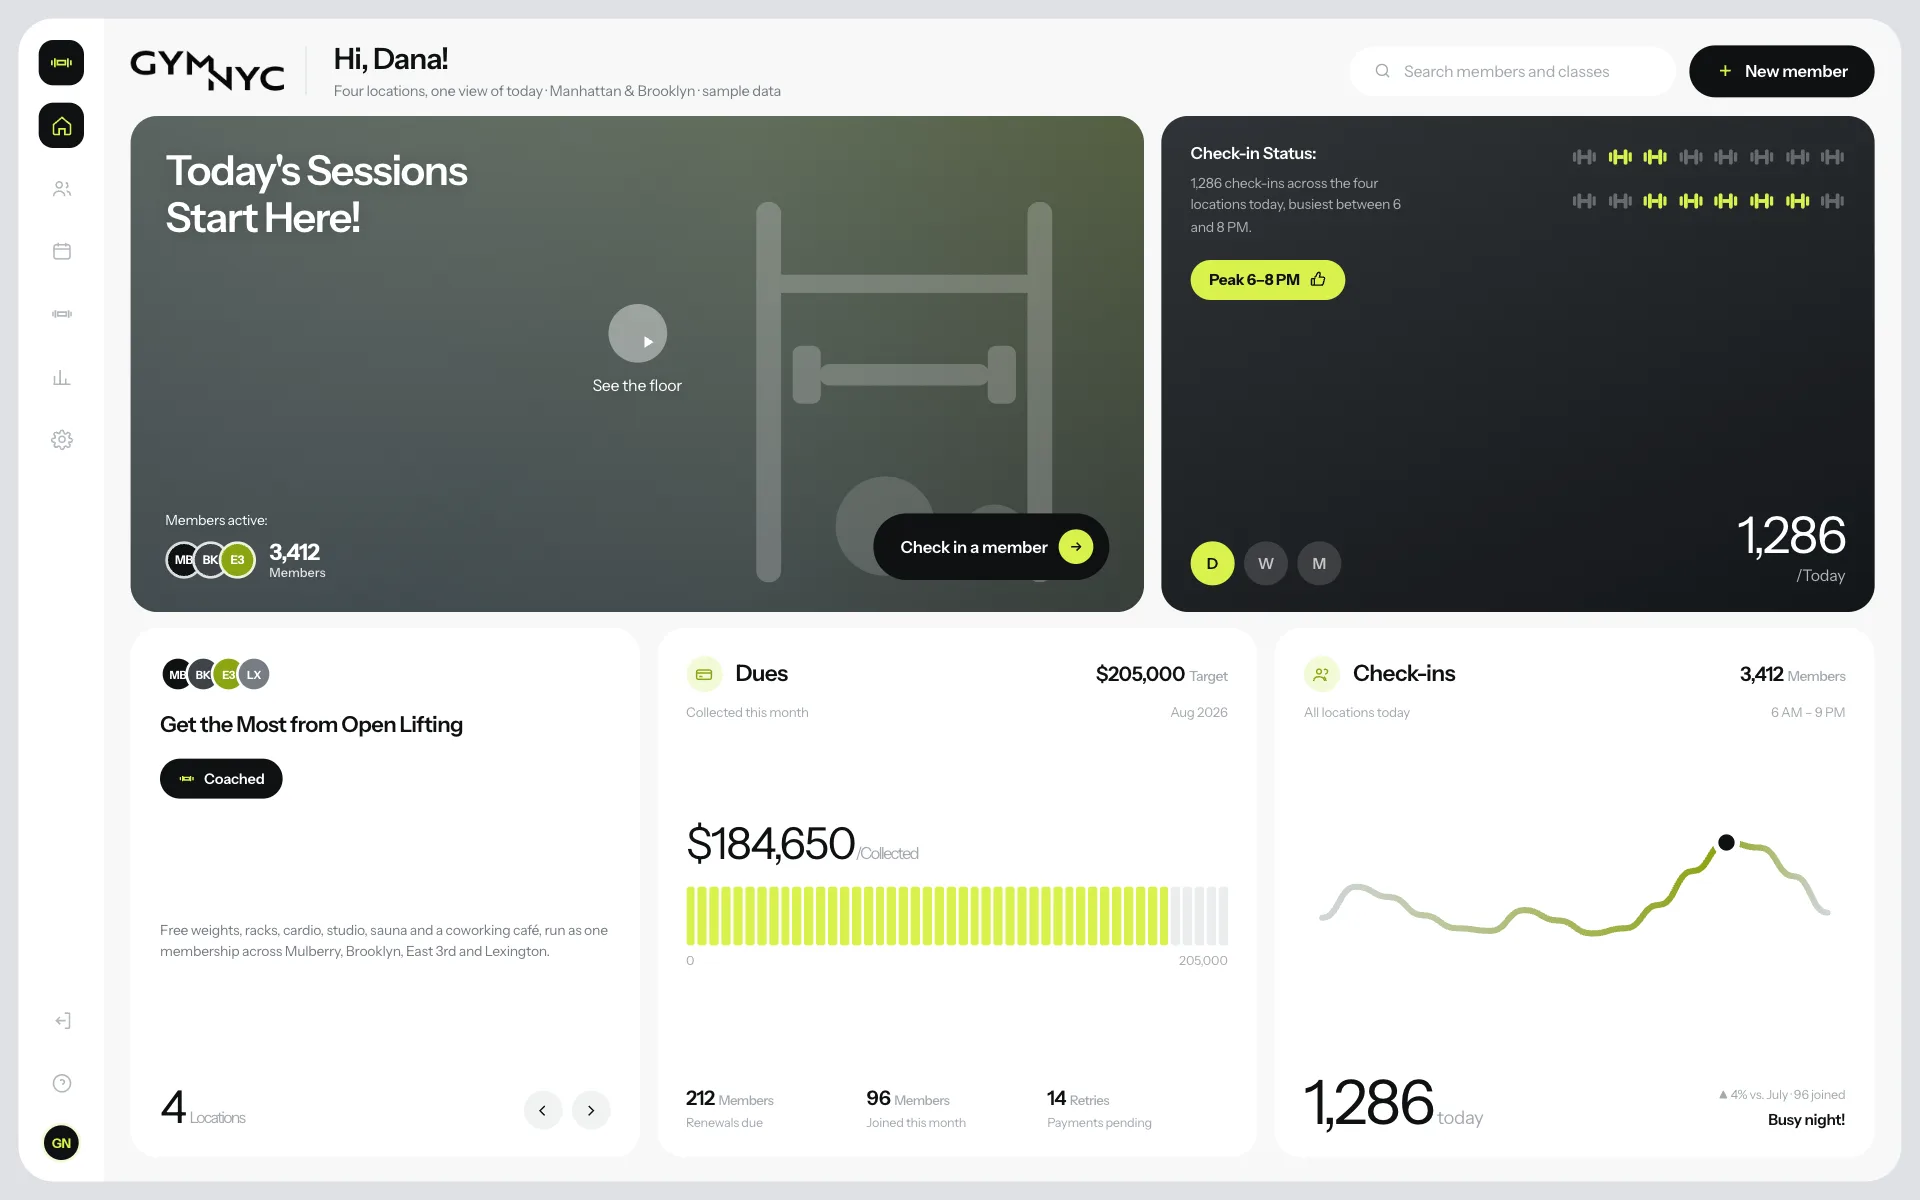Screen dimensions: 1920x1200
Task: Click the GYM NYC logo
Action: (207, 70)
